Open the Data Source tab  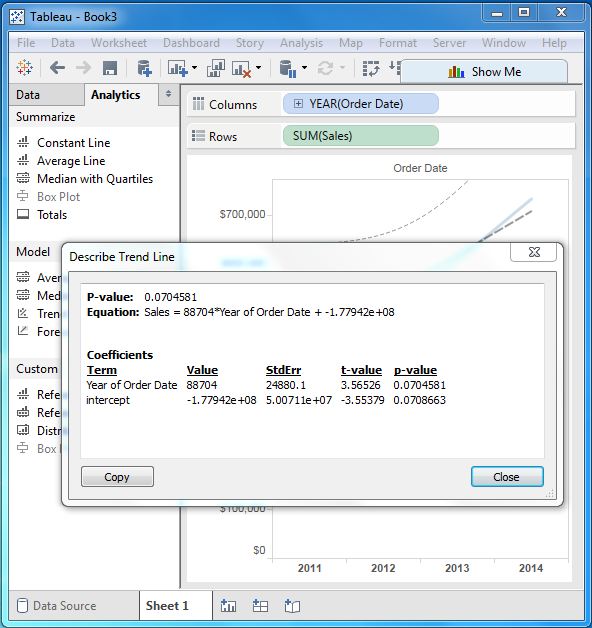(57, 606)
